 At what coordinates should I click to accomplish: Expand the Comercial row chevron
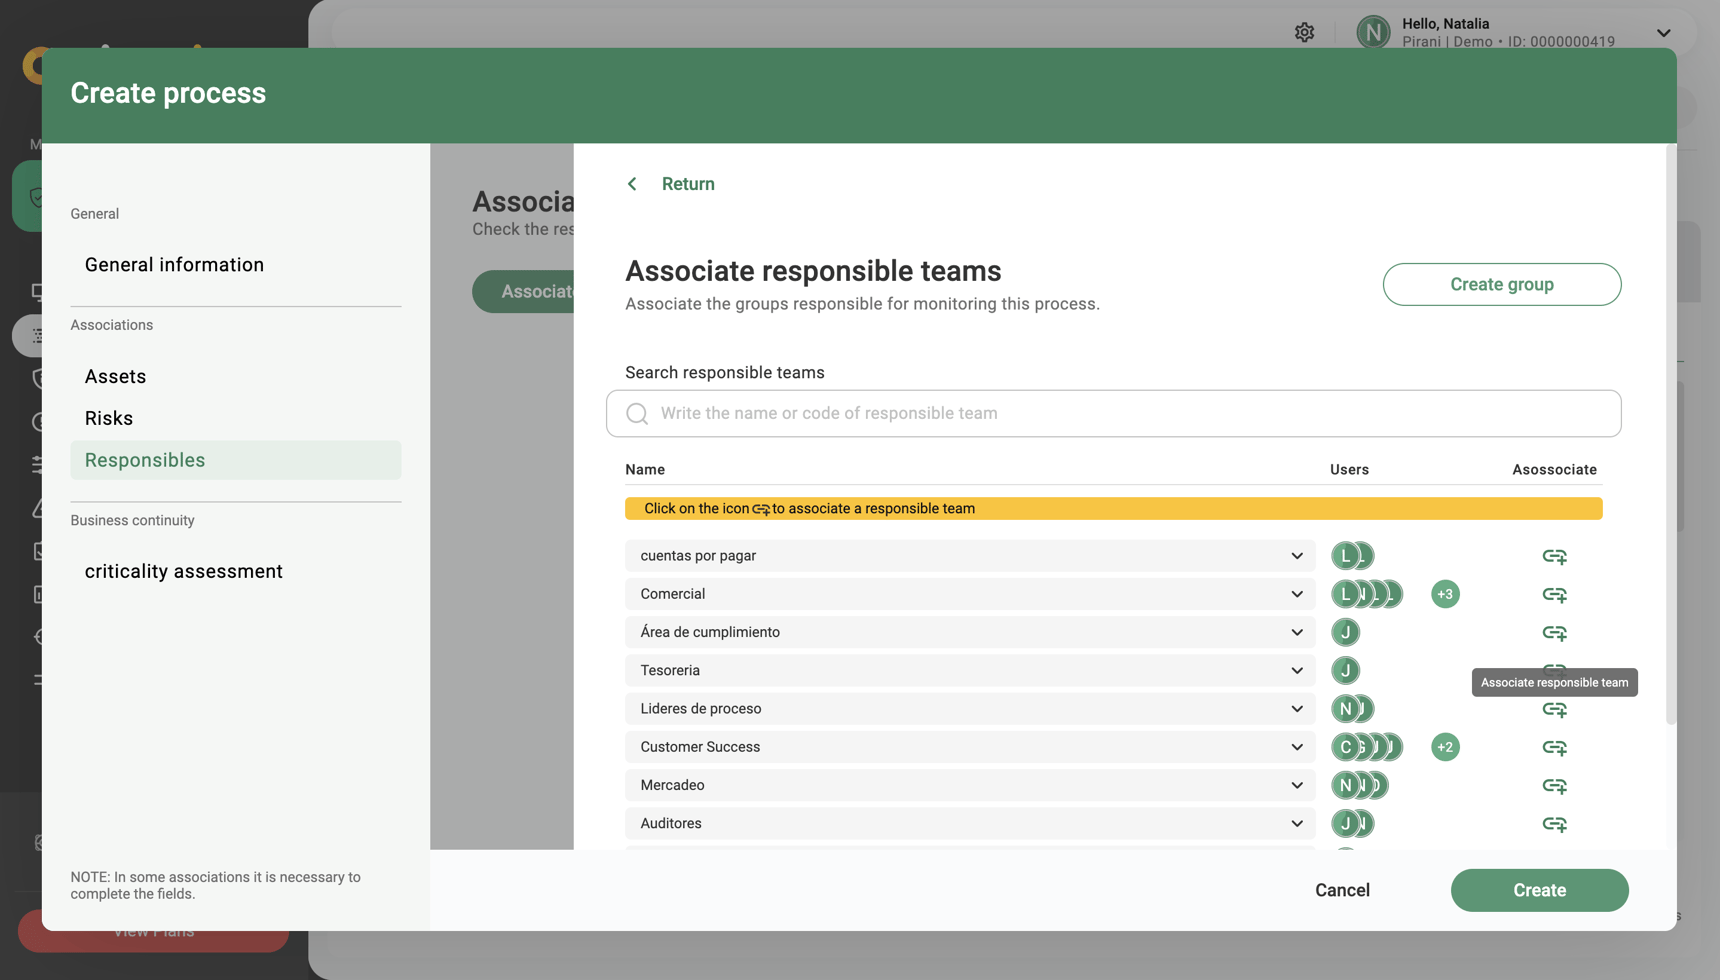pos(1297,594)
